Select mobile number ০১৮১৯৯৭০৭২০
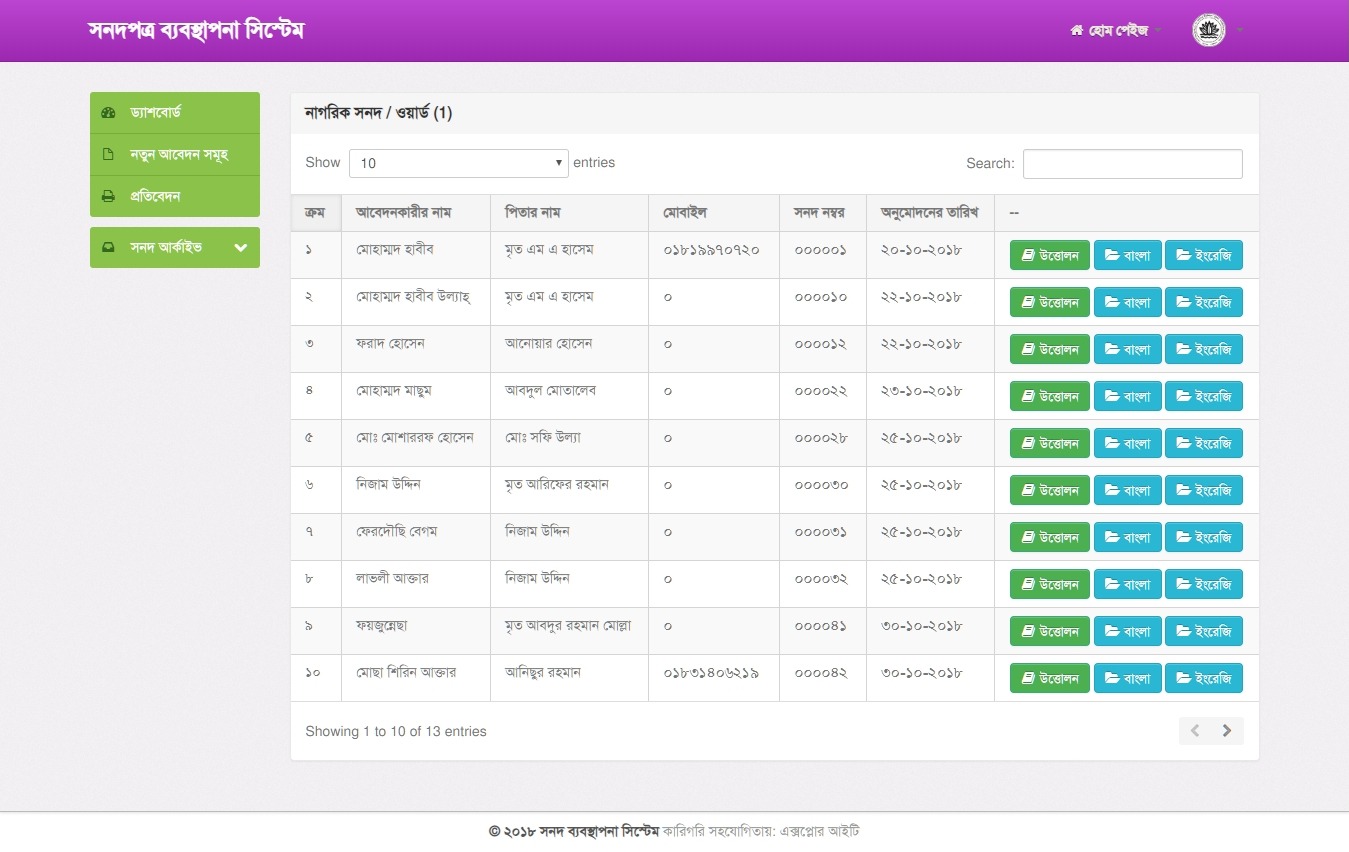Viewport: 1349px width, 852px height. tap(712, 249)
